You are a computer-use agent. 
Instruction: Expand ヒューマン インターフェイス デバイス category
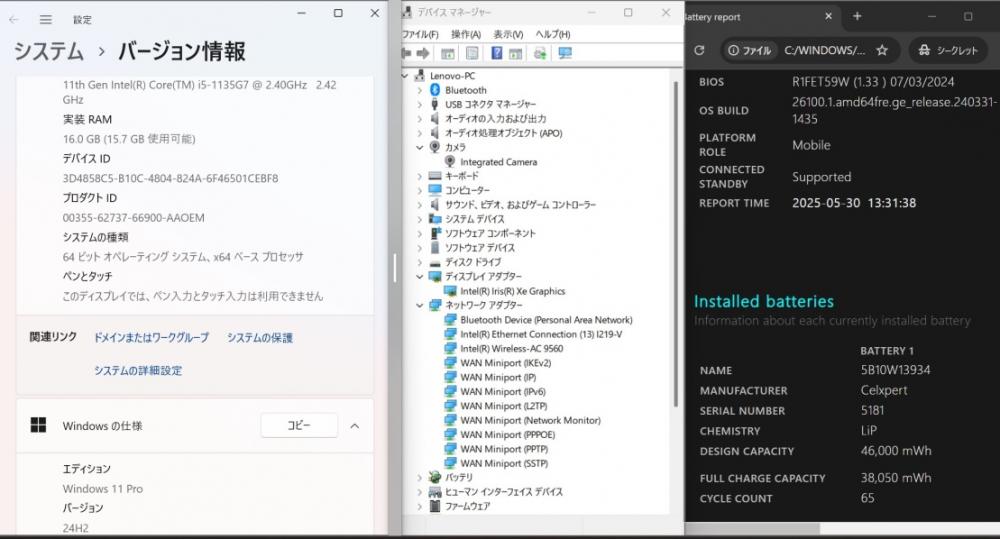[420, 492]
